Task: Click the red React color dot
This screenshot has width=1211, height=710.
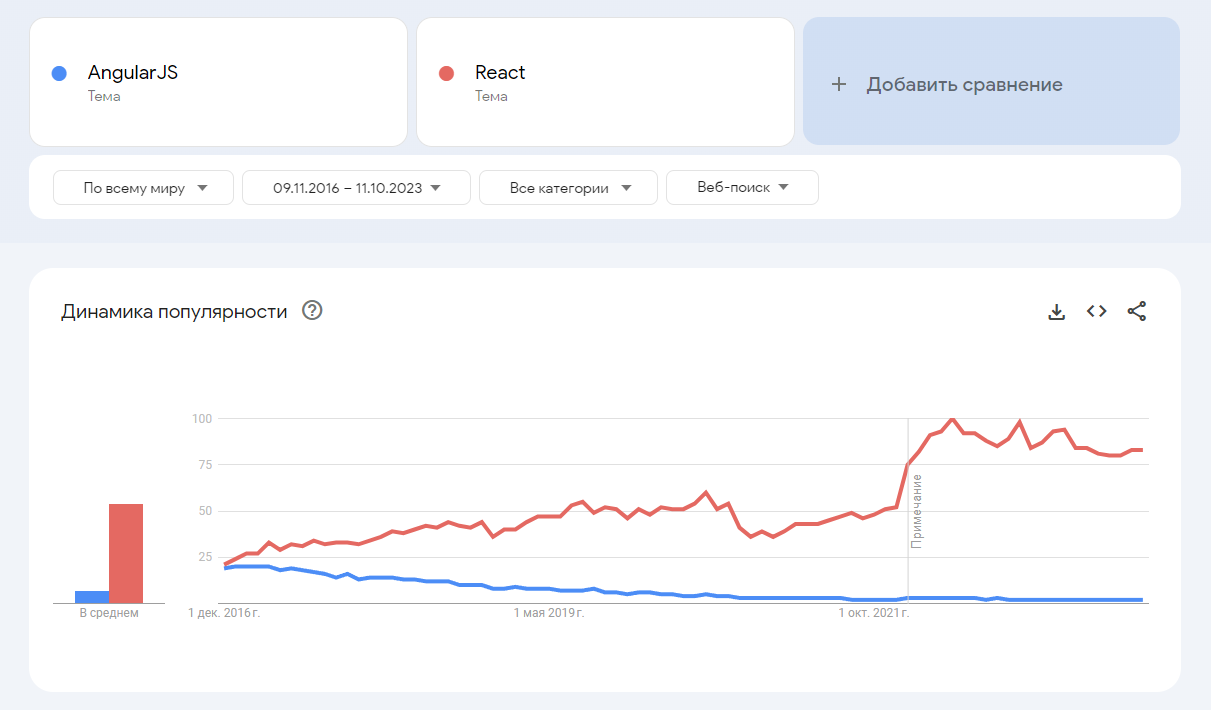Action: (447, 73)
